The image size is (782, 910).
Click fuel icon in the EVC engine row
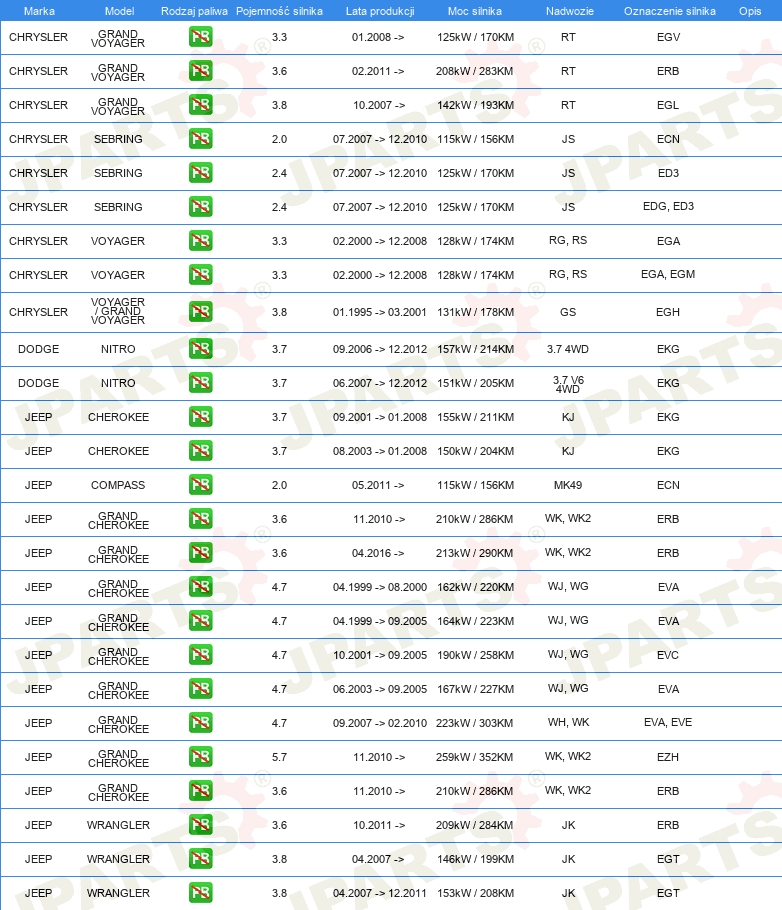(x=200, y=655)
